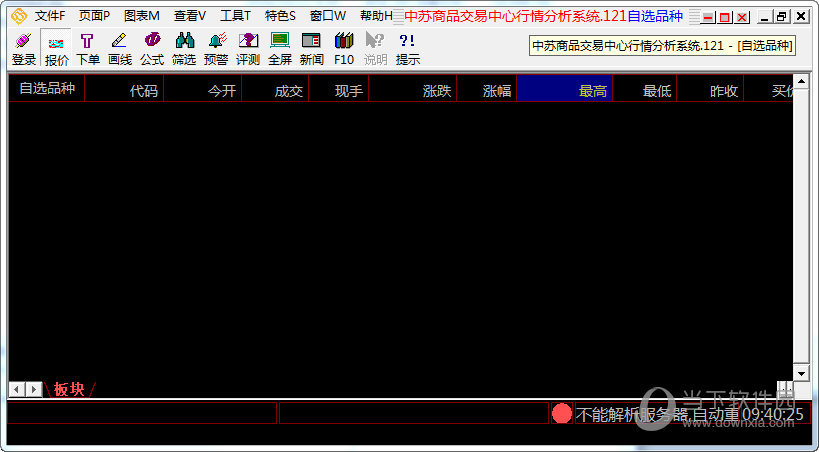The image size is (819, 452).
Task: Click the red status indicator circle
Action: click(x=562, y=413)
